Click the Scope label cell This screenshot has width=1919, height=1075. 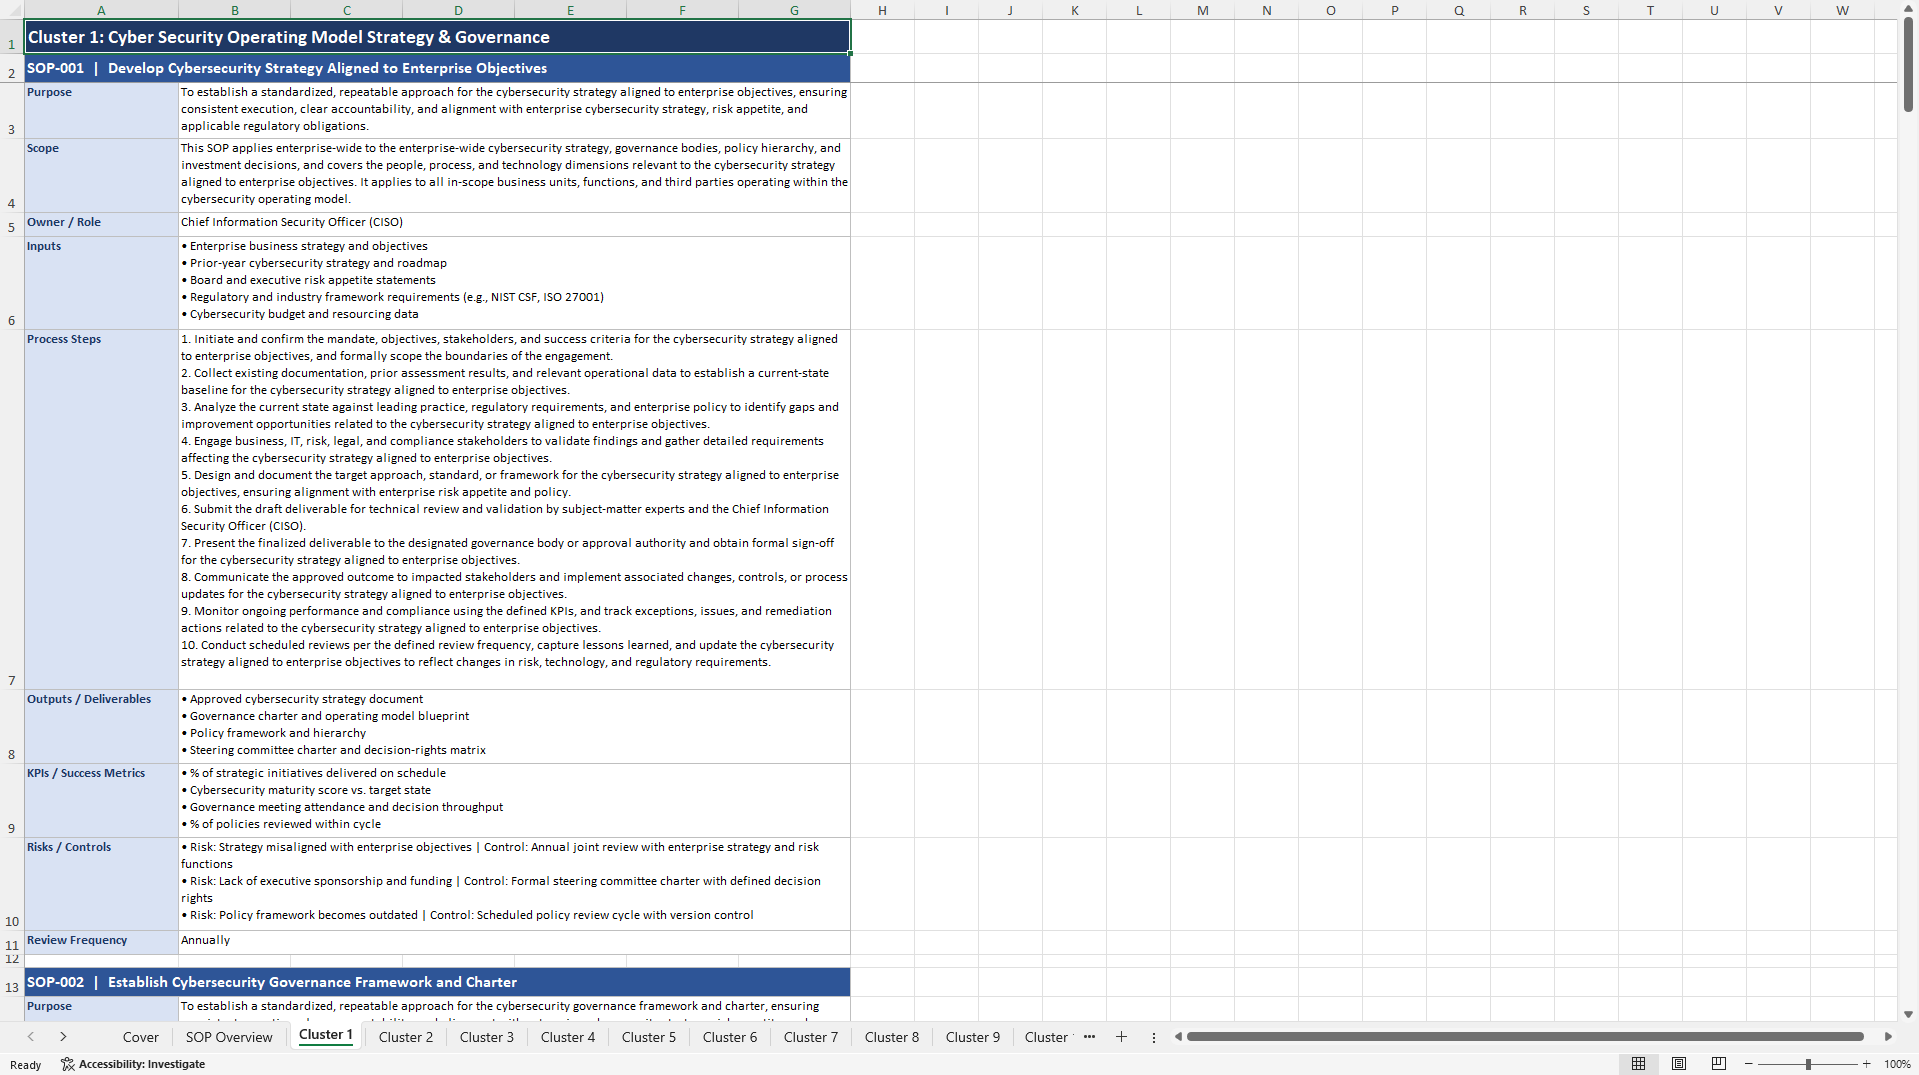pos(101,175)
